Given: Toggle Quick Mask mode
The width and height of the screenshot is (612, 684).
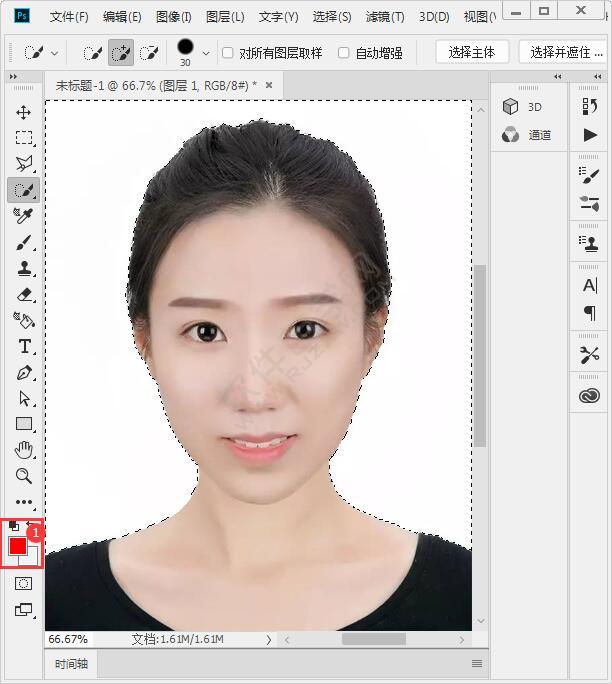Looking at the screenshot, I should tap(24, 583).
